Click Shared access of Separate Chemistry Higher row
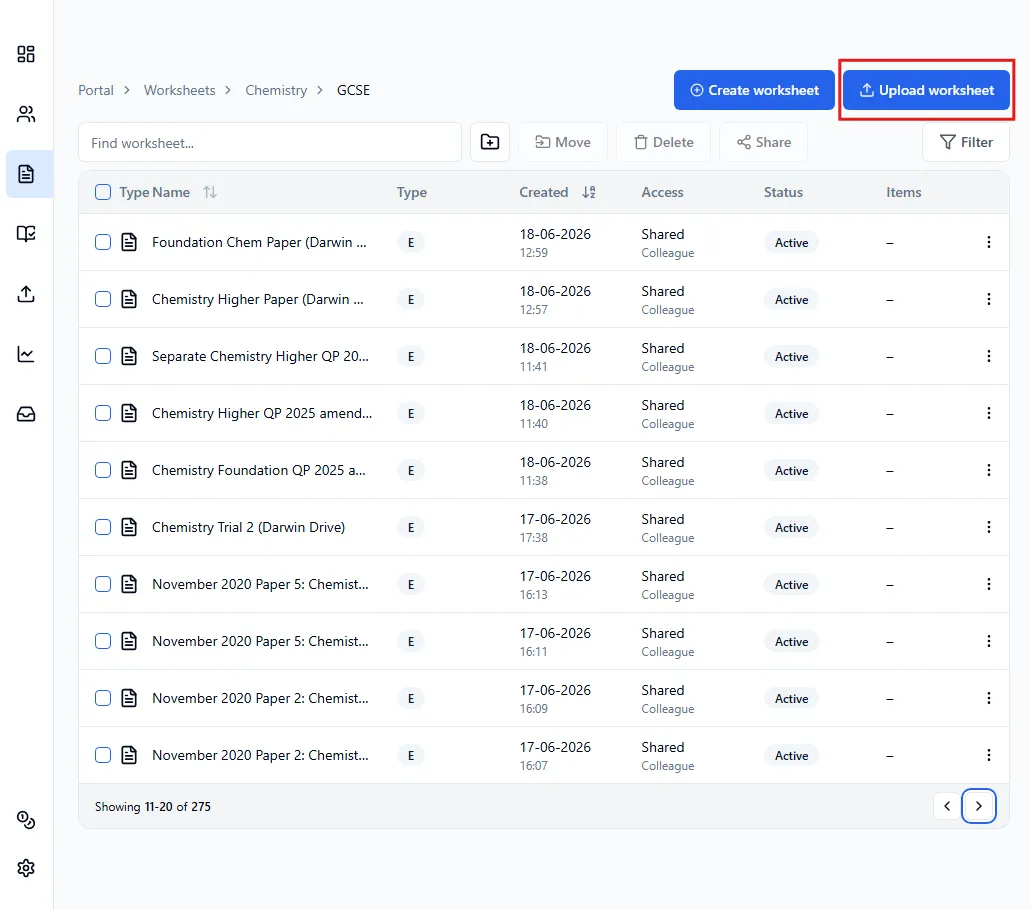 click(x=663, y=348)
